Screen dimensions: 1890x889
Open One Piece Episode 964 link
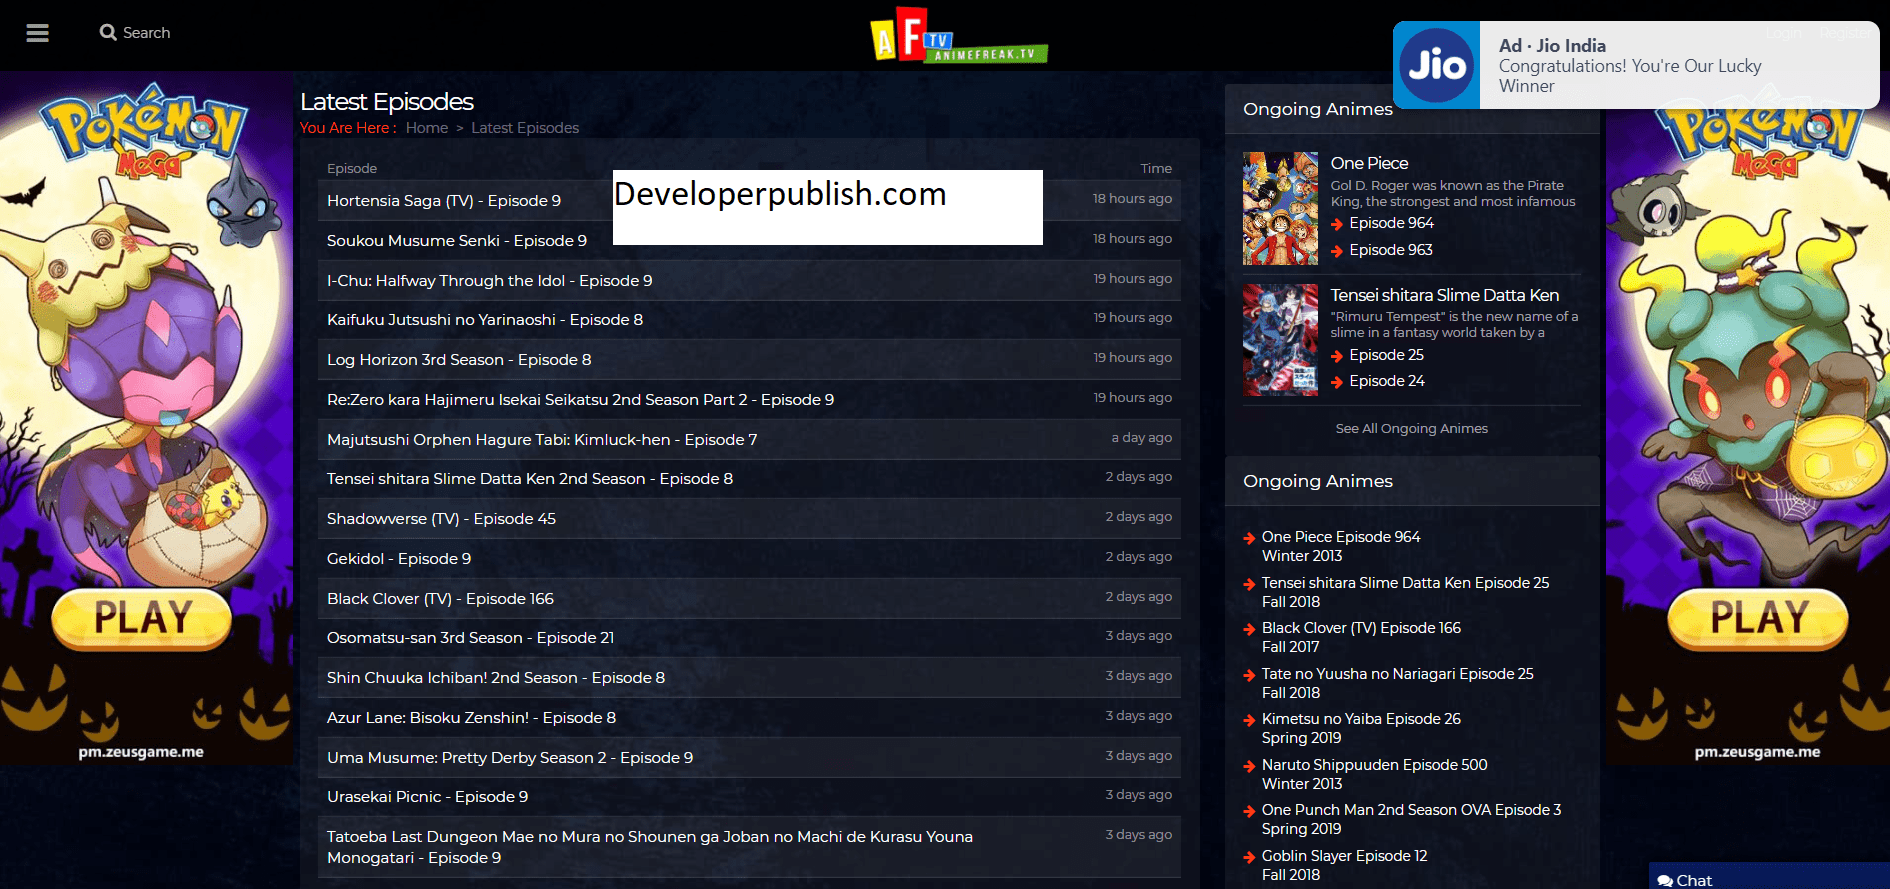(1391, 223)
